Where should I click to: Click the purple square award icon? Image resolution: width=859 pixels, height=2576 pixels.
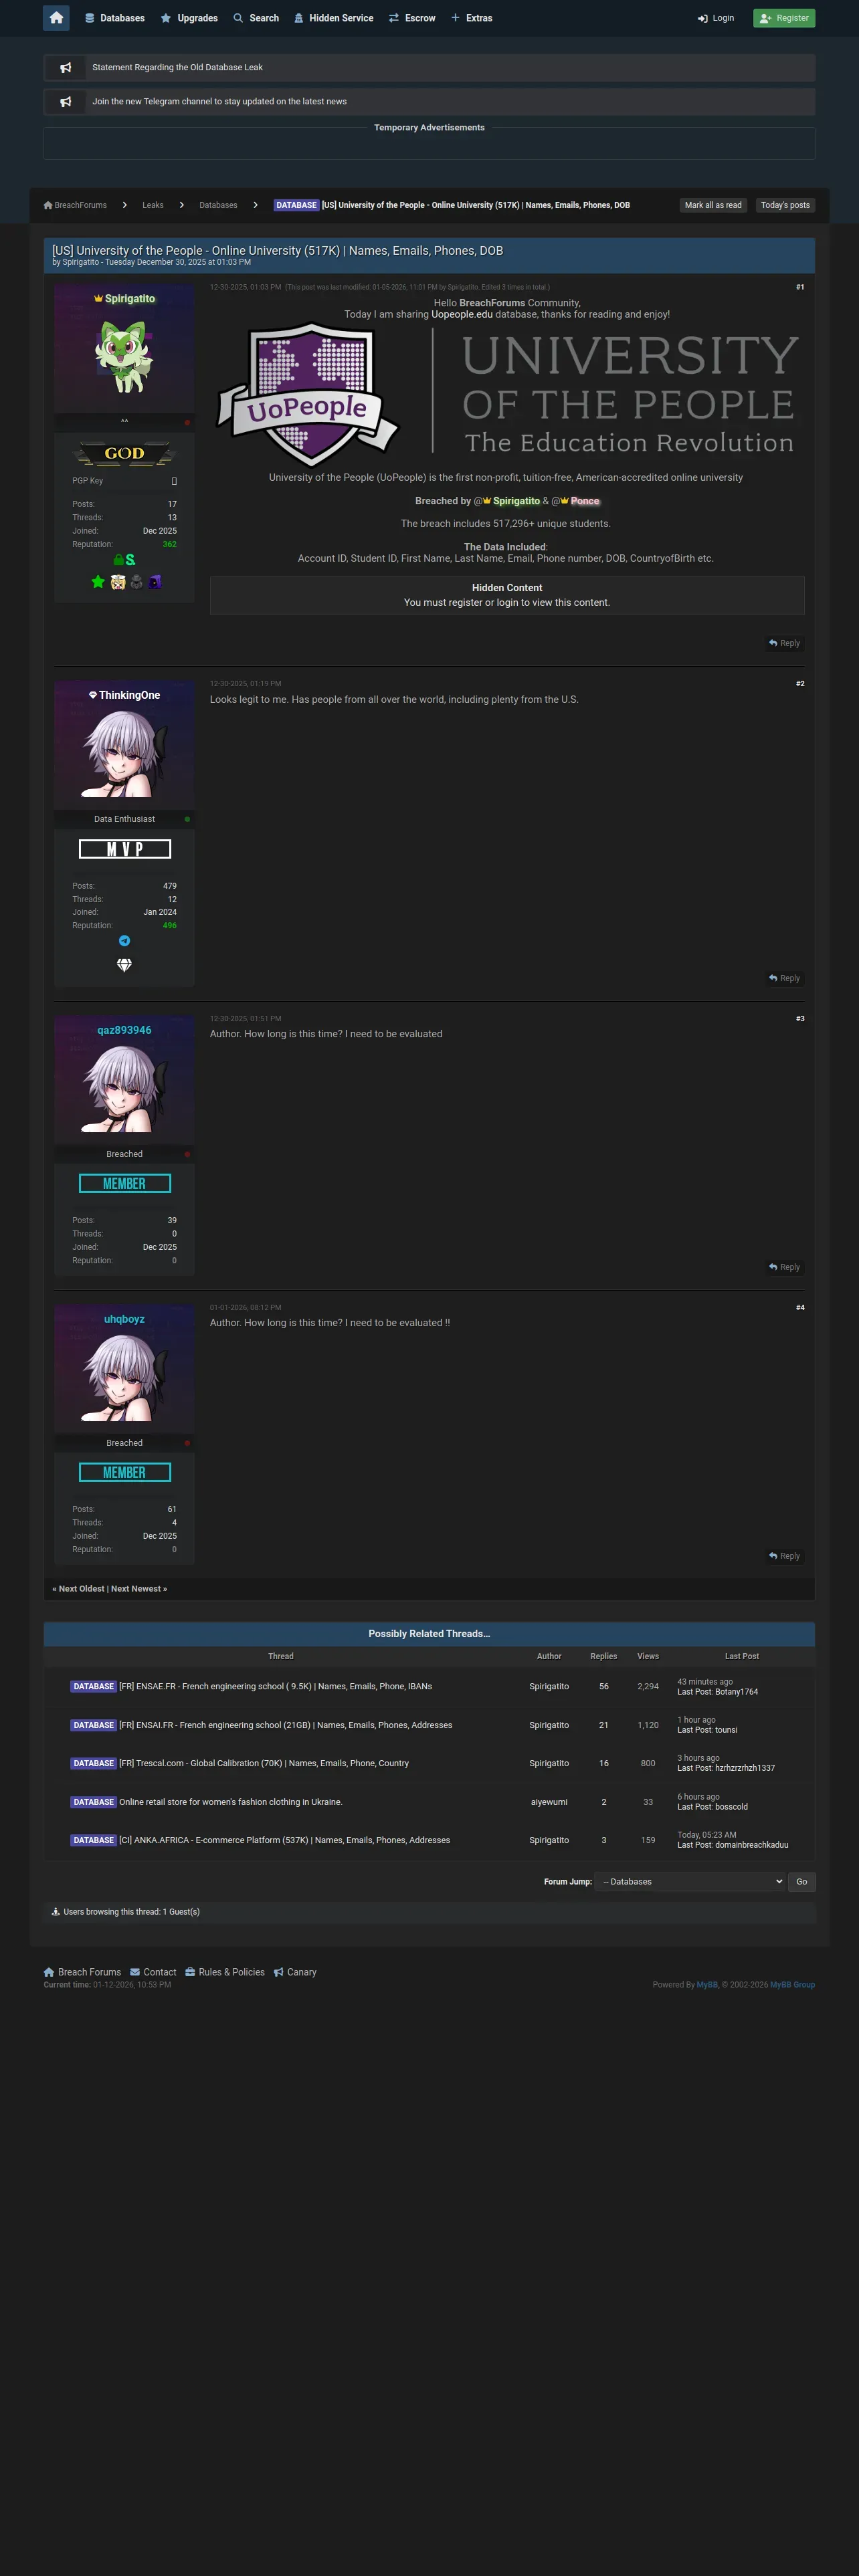155,582
